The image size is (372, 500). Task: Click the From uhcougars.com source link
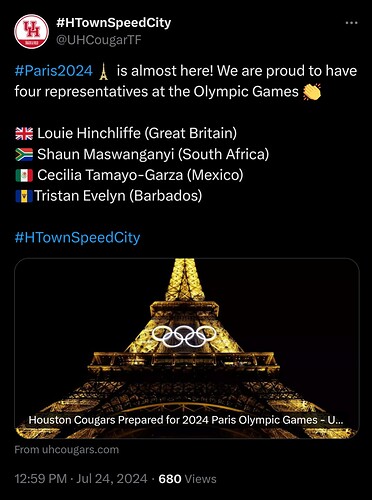pyautogui.click(x=67, y=450)
